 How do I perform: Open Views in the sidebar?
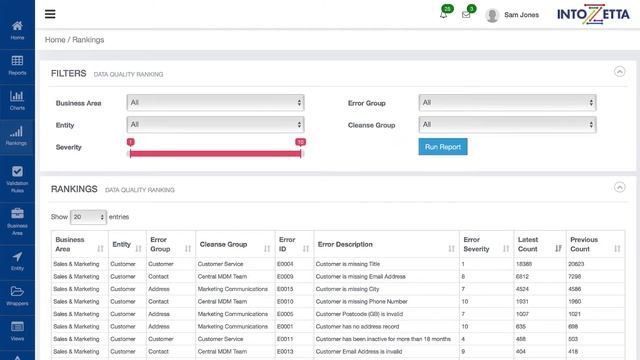[17, 331]
